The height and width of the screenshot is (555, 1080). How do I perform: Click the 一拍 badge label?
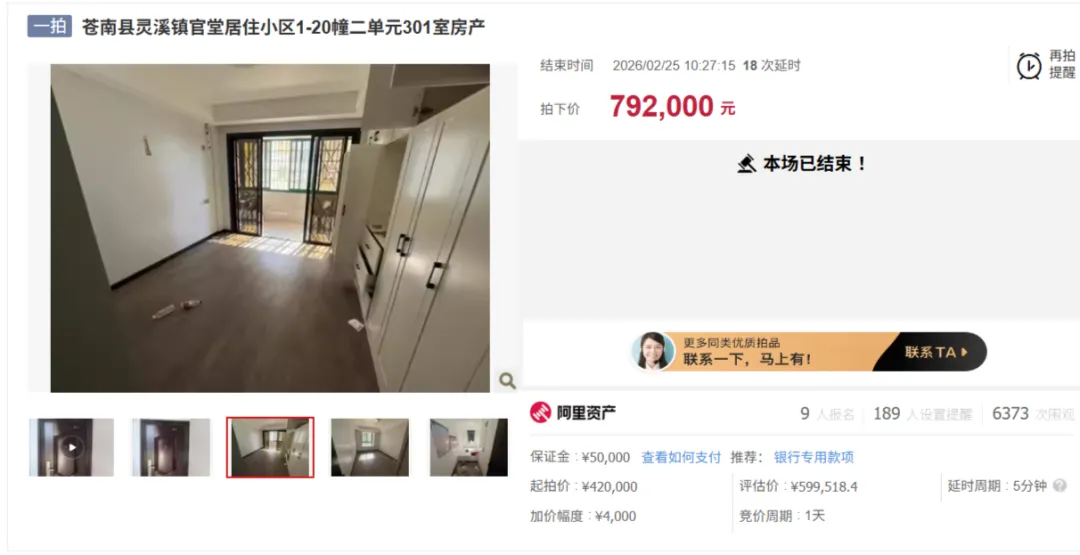point(50,27)
